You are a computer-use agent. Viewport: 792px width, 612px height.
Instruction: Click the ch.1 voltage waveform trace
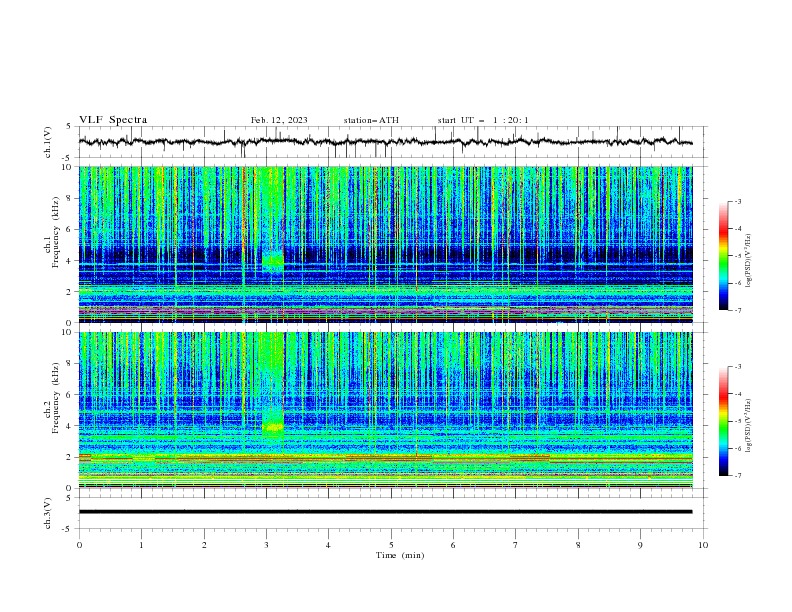click(x=385, y=142)
